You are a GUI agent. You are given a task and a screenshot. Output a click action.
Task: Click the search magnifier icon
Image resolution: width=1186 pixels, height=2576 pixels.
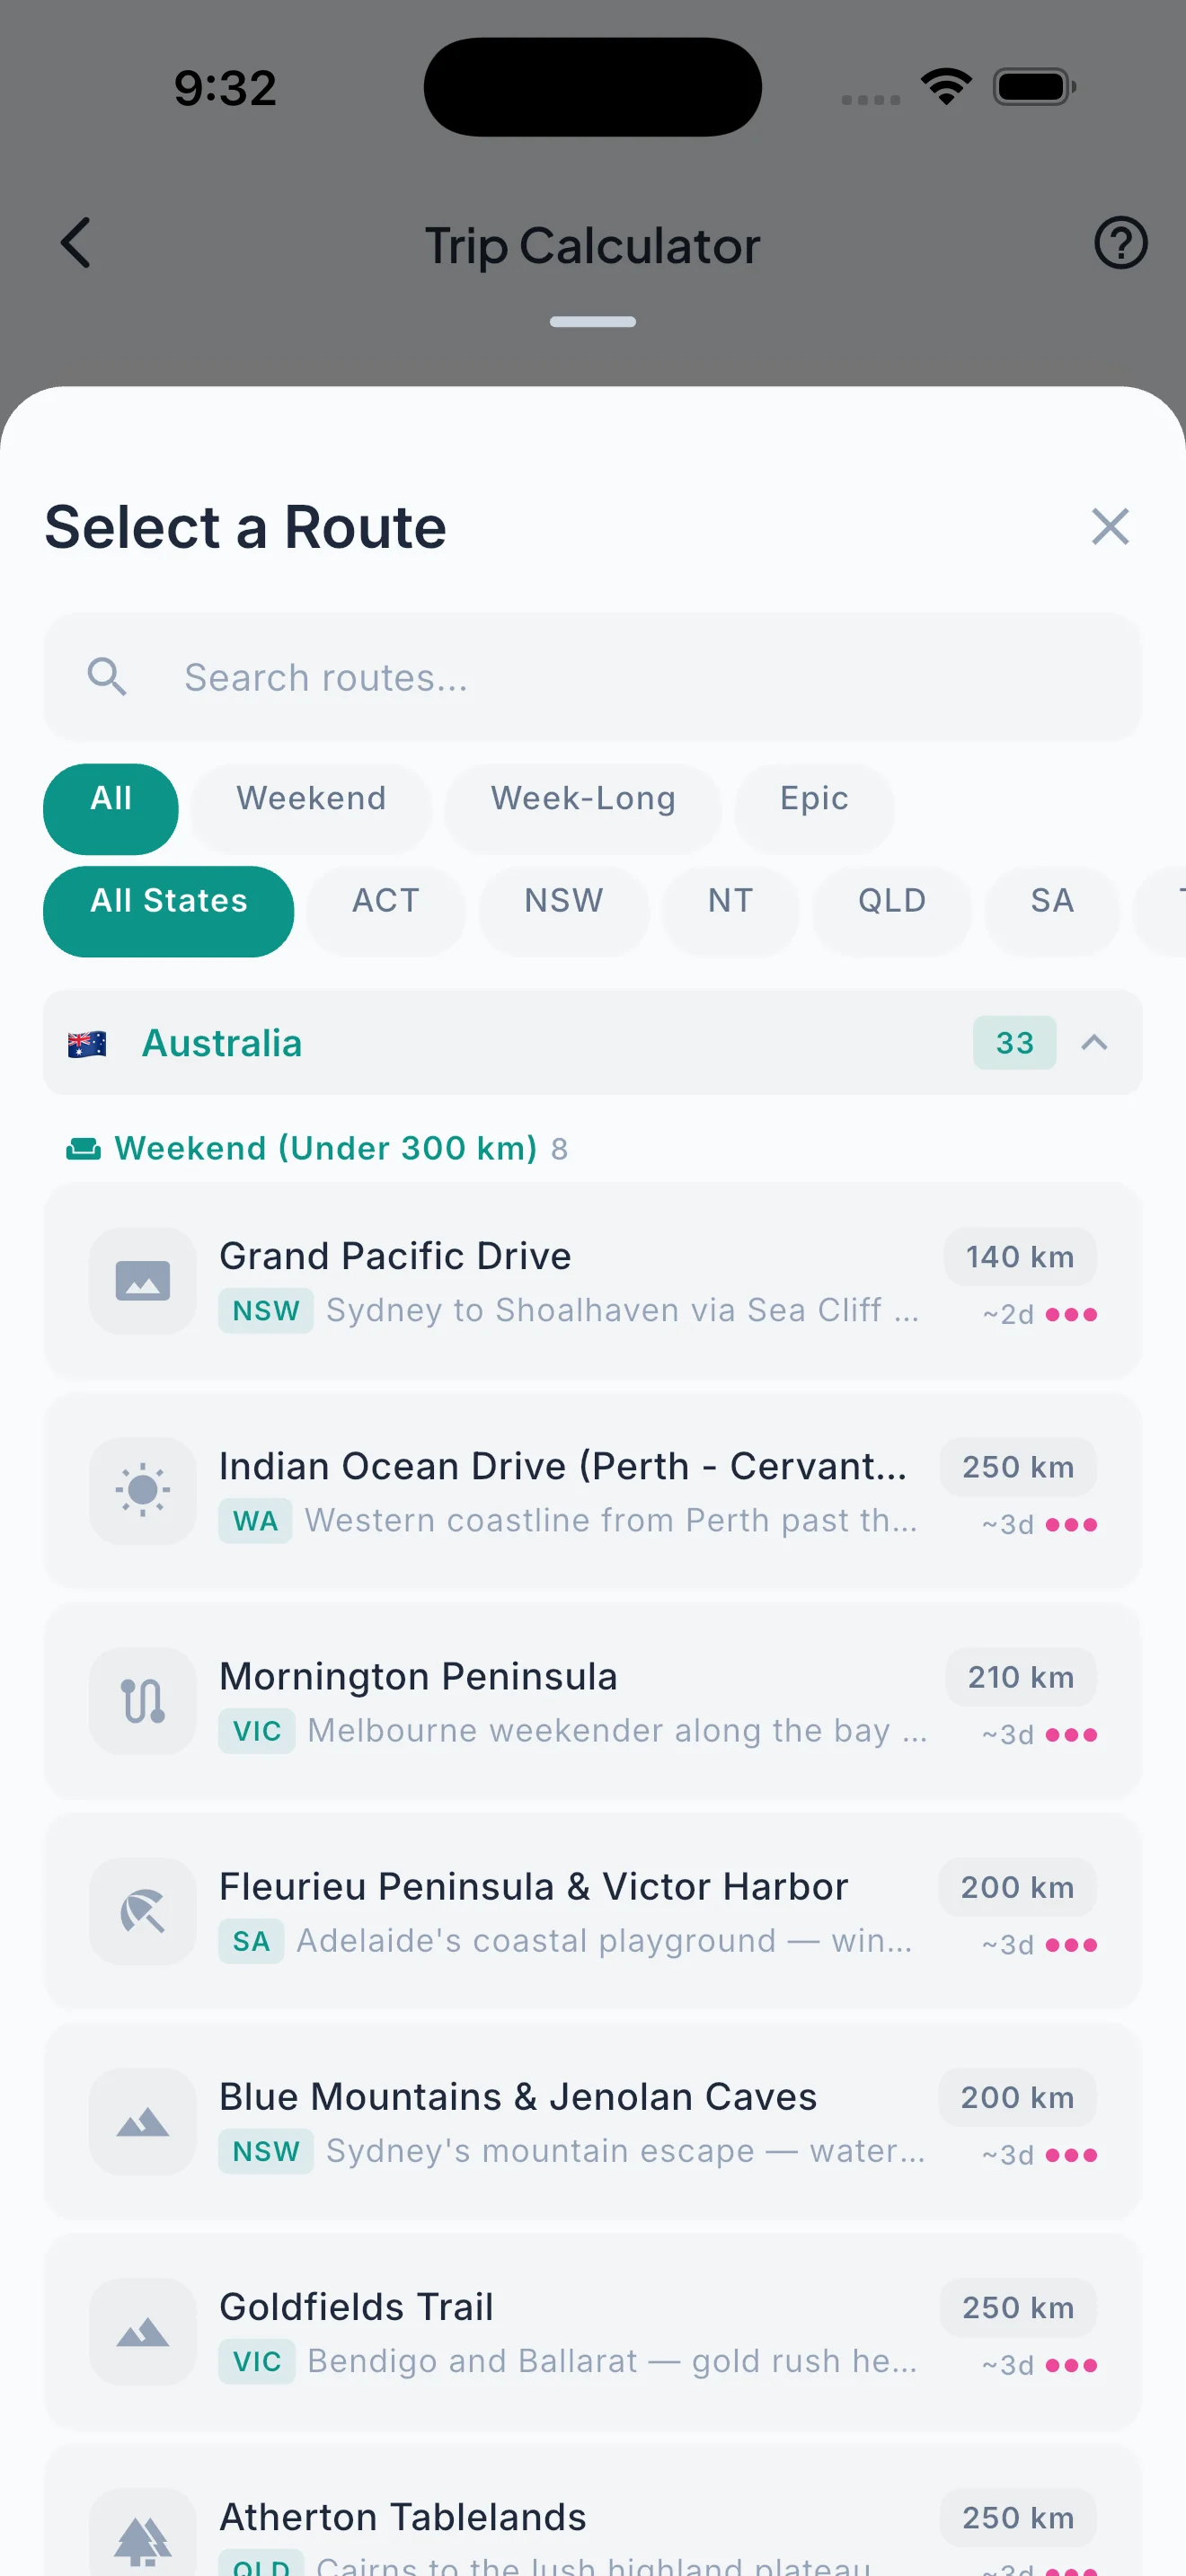click(107, 677)
